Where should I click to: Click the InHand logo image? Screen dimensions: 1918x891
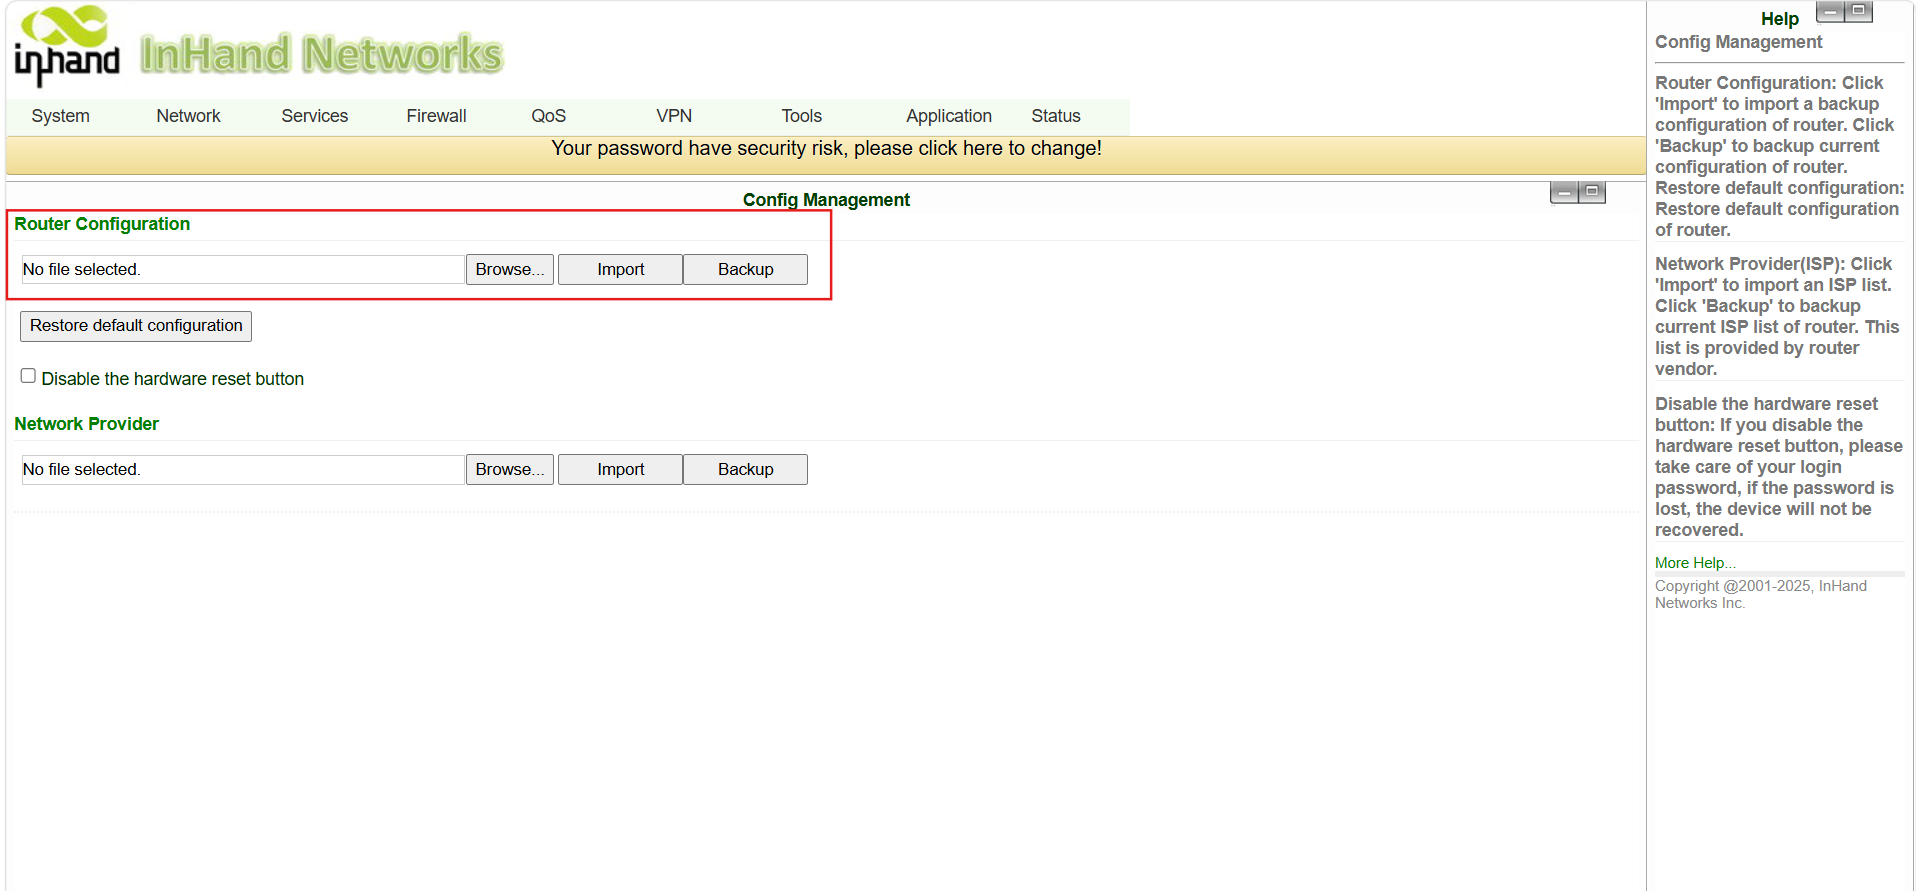[x=67, y=45]
